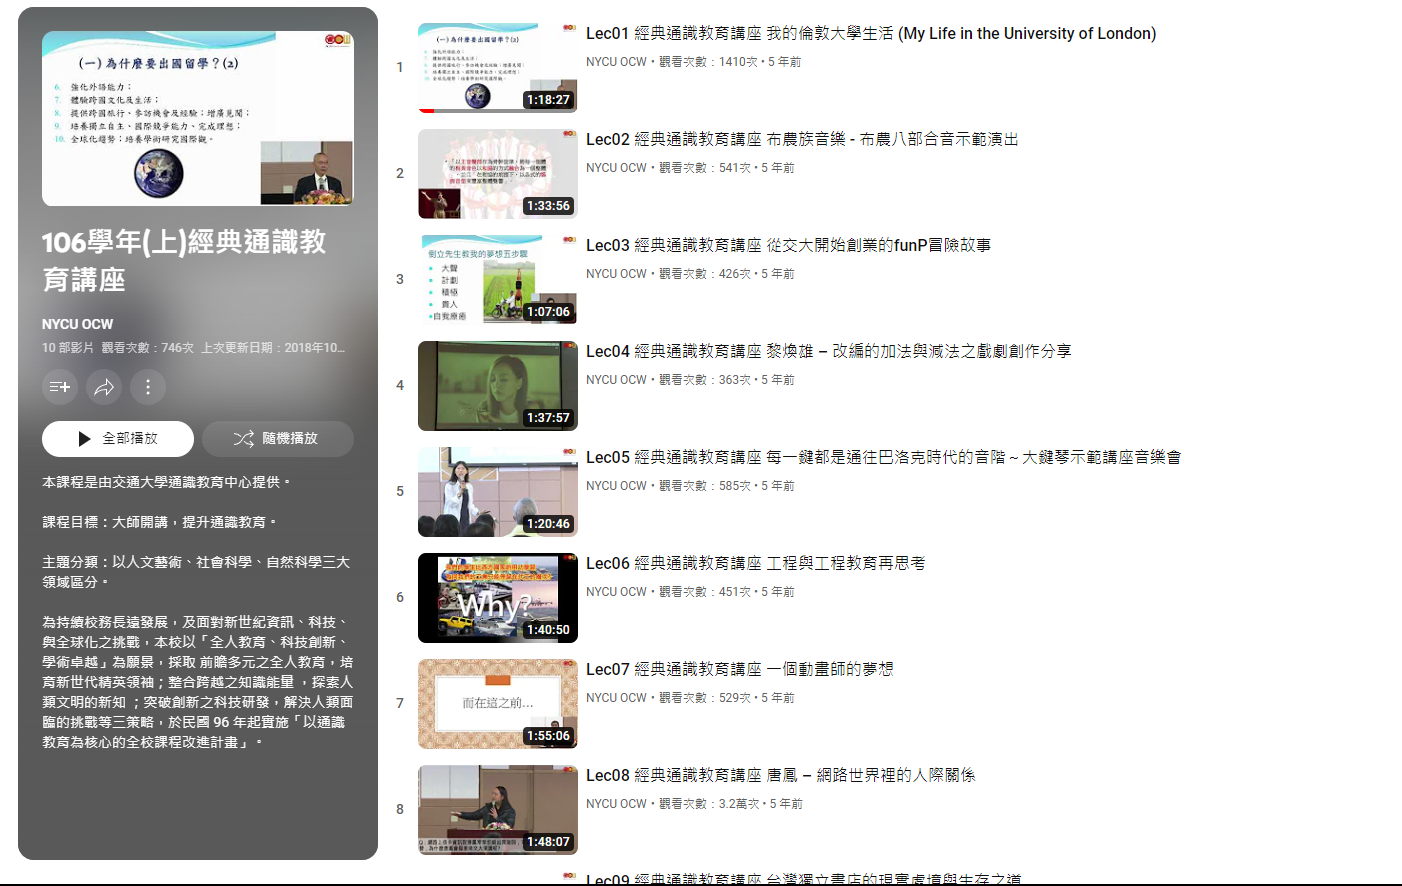The image size is (1402, 886).
Task: Open Lec01 video thumbnail (1:18:27)
Action: pos(498,68)
